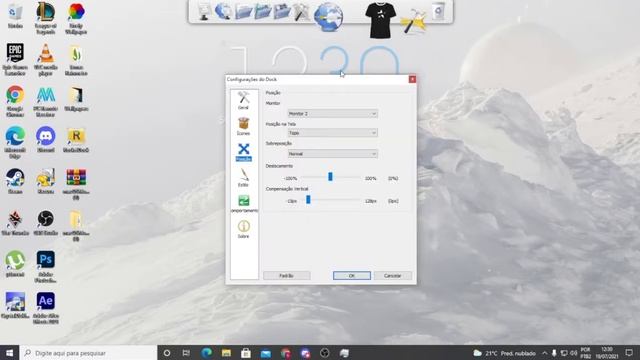Select the Google Chrome desktop icon
The width and height of the screenshot is (640, 360).
coord(15,101)
